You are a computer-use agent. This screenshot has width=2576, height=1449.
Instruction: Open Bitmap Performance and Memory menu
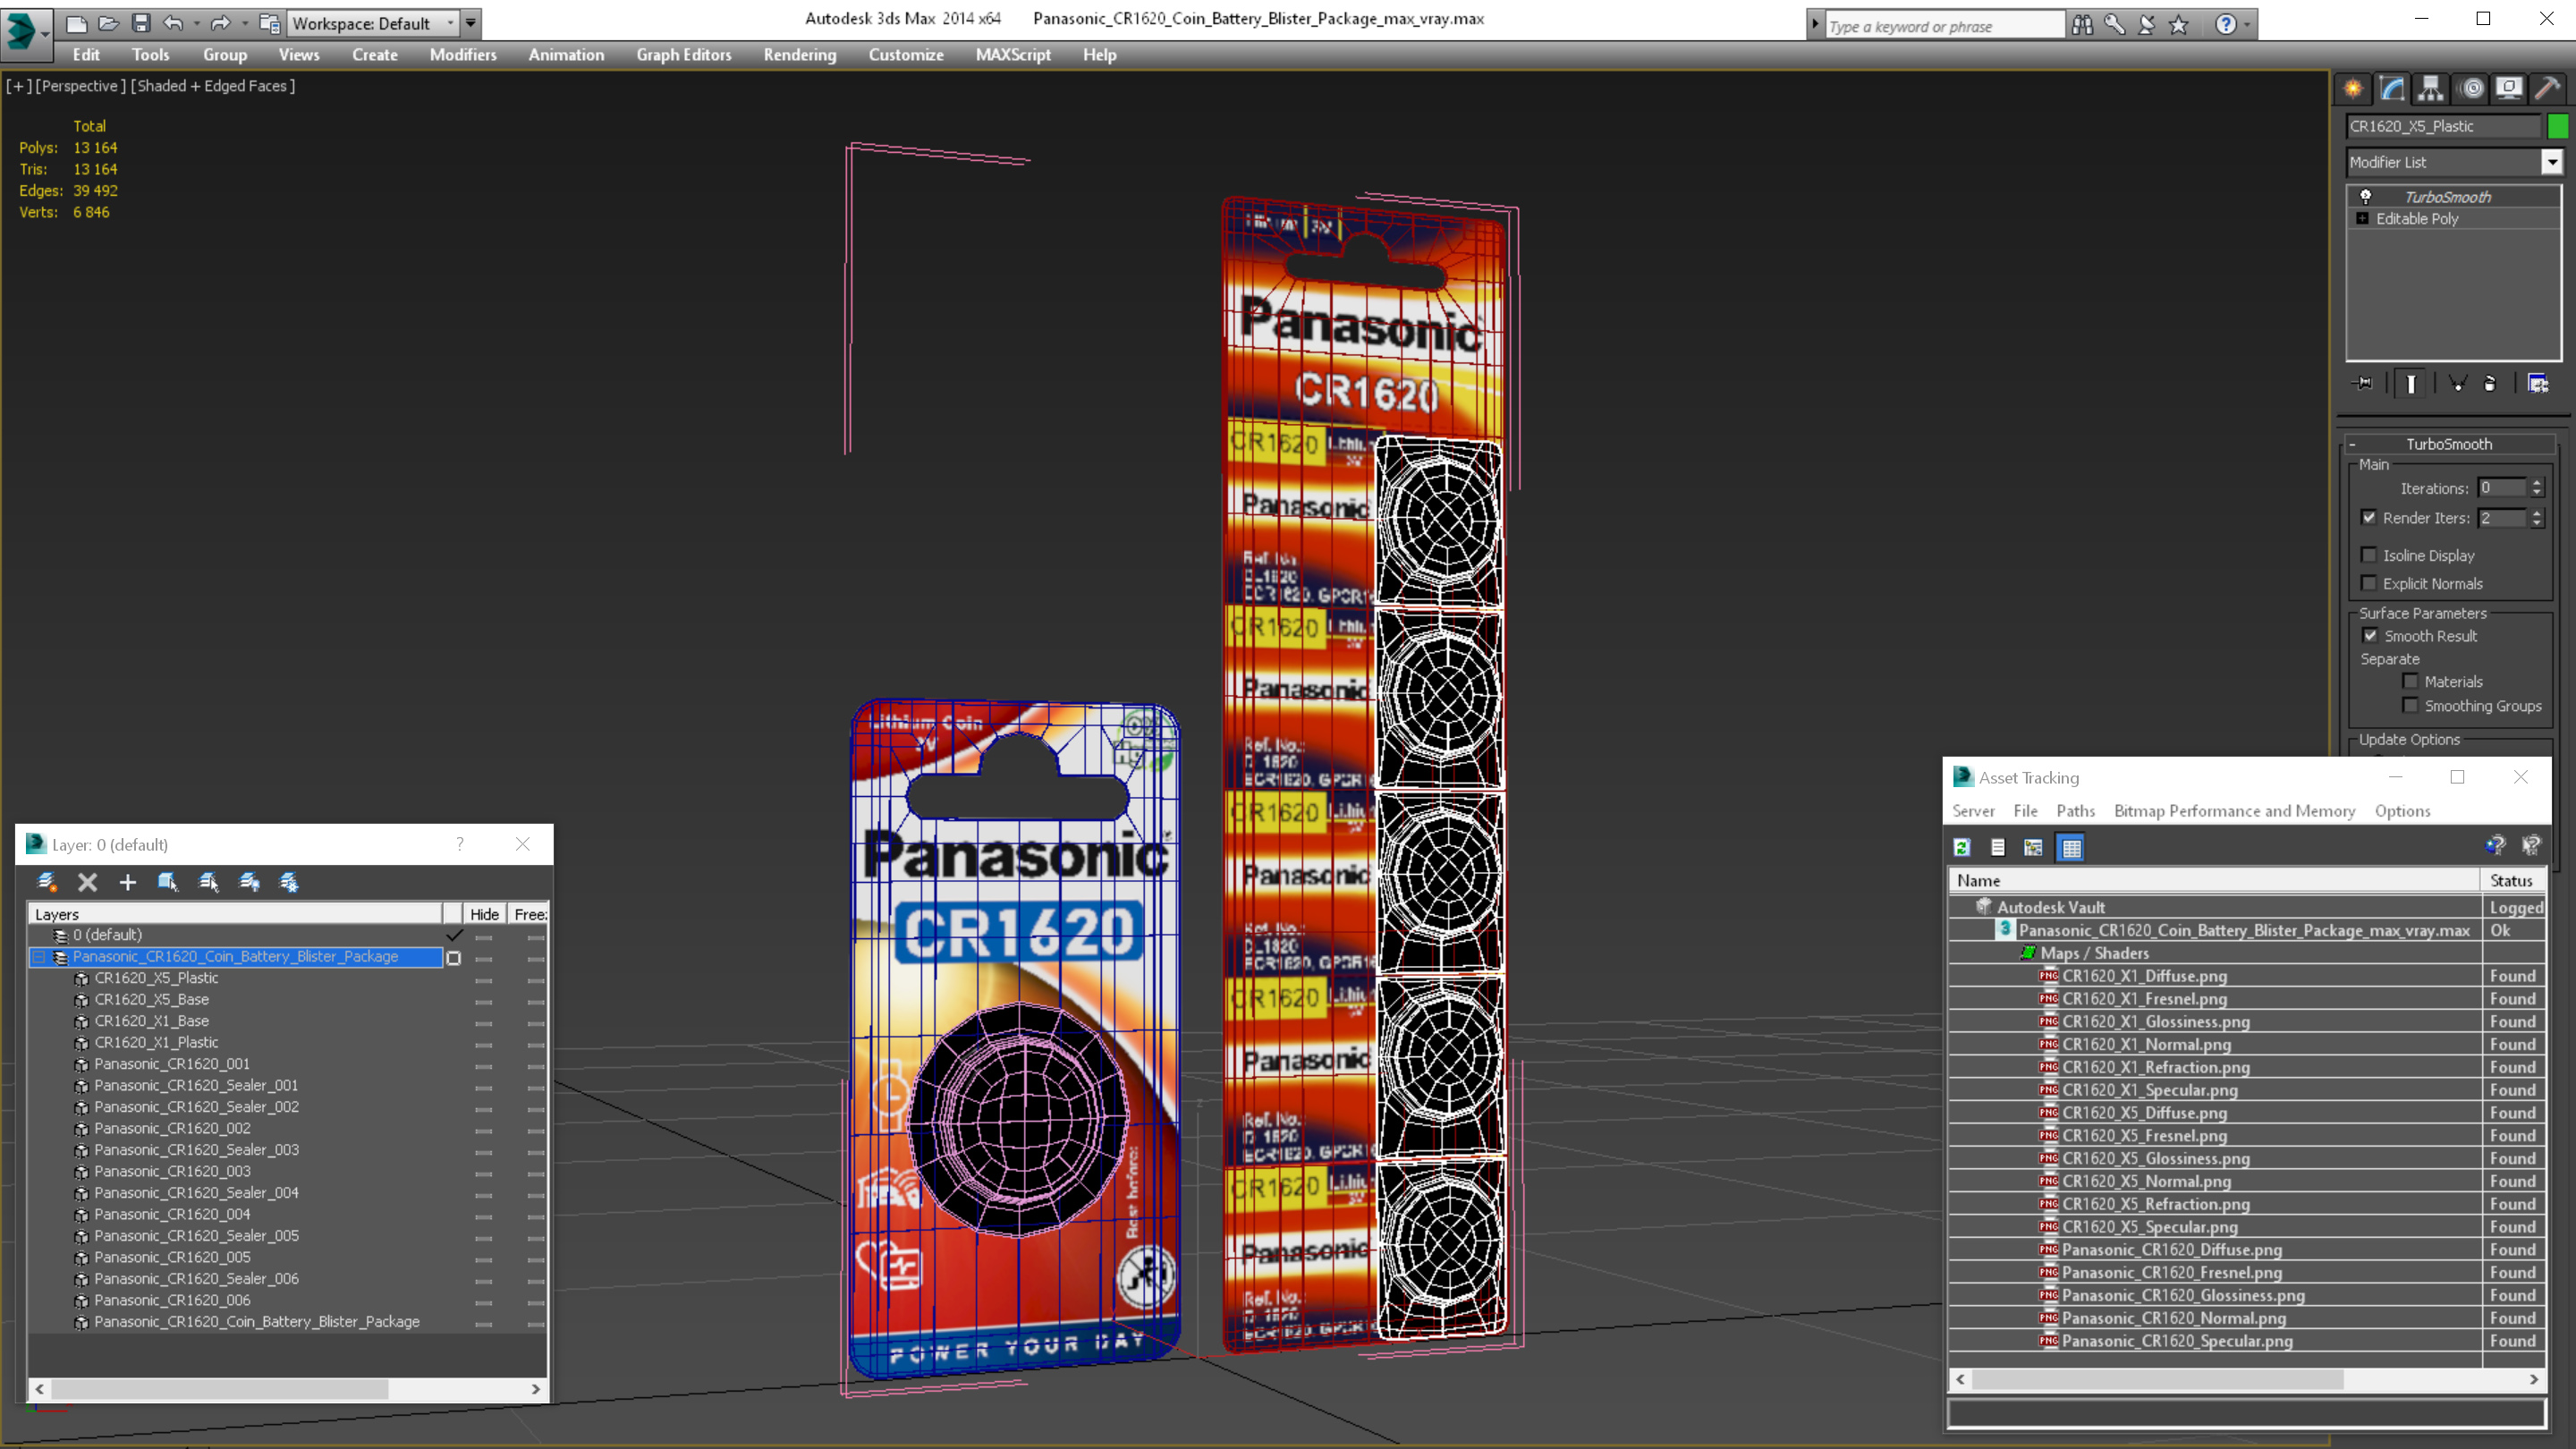[2234, 811]
